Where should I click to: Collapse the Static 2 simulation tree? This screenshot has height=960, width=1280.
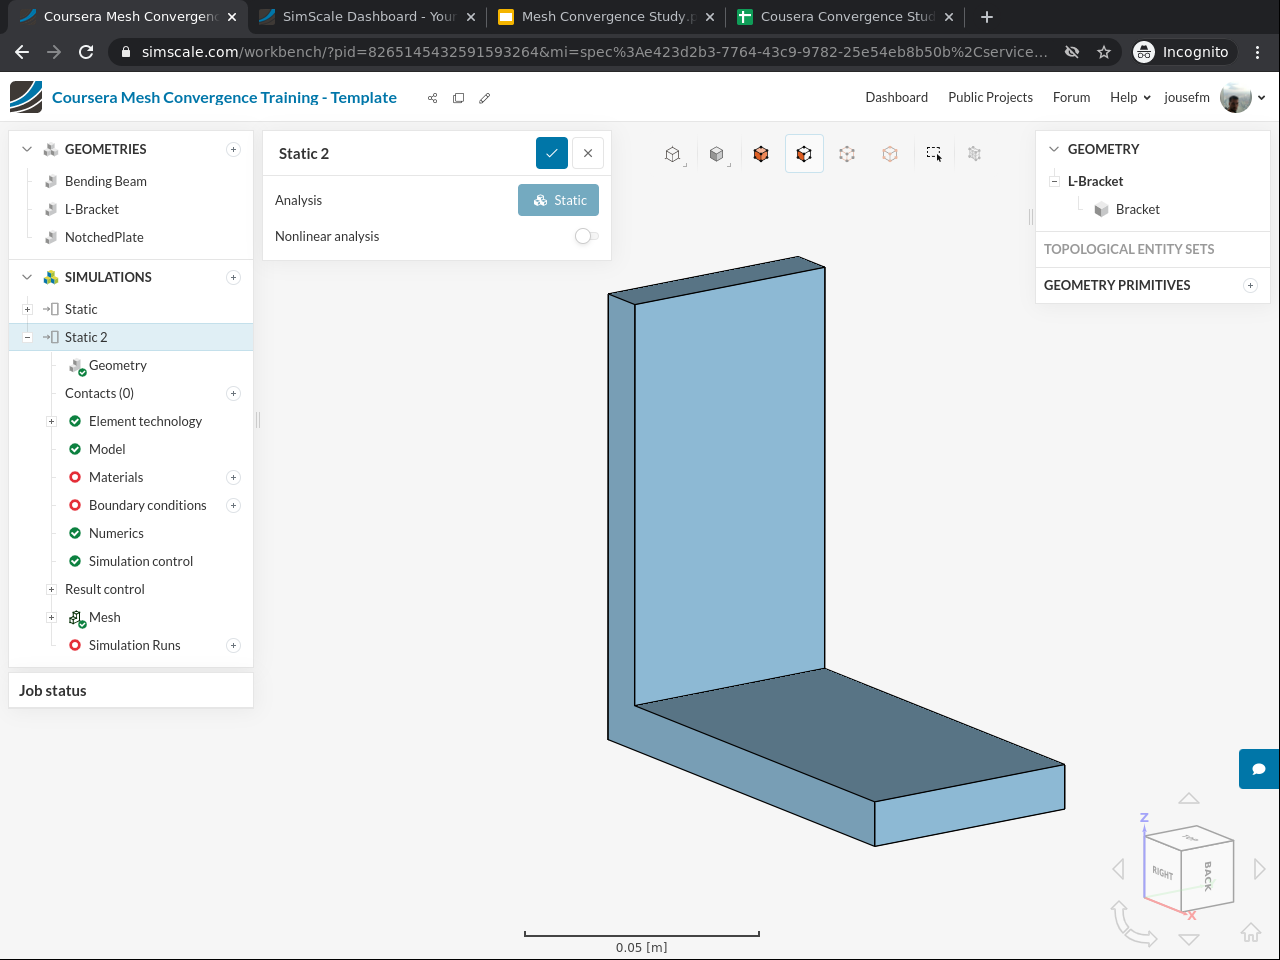click(x=27, y=337)
